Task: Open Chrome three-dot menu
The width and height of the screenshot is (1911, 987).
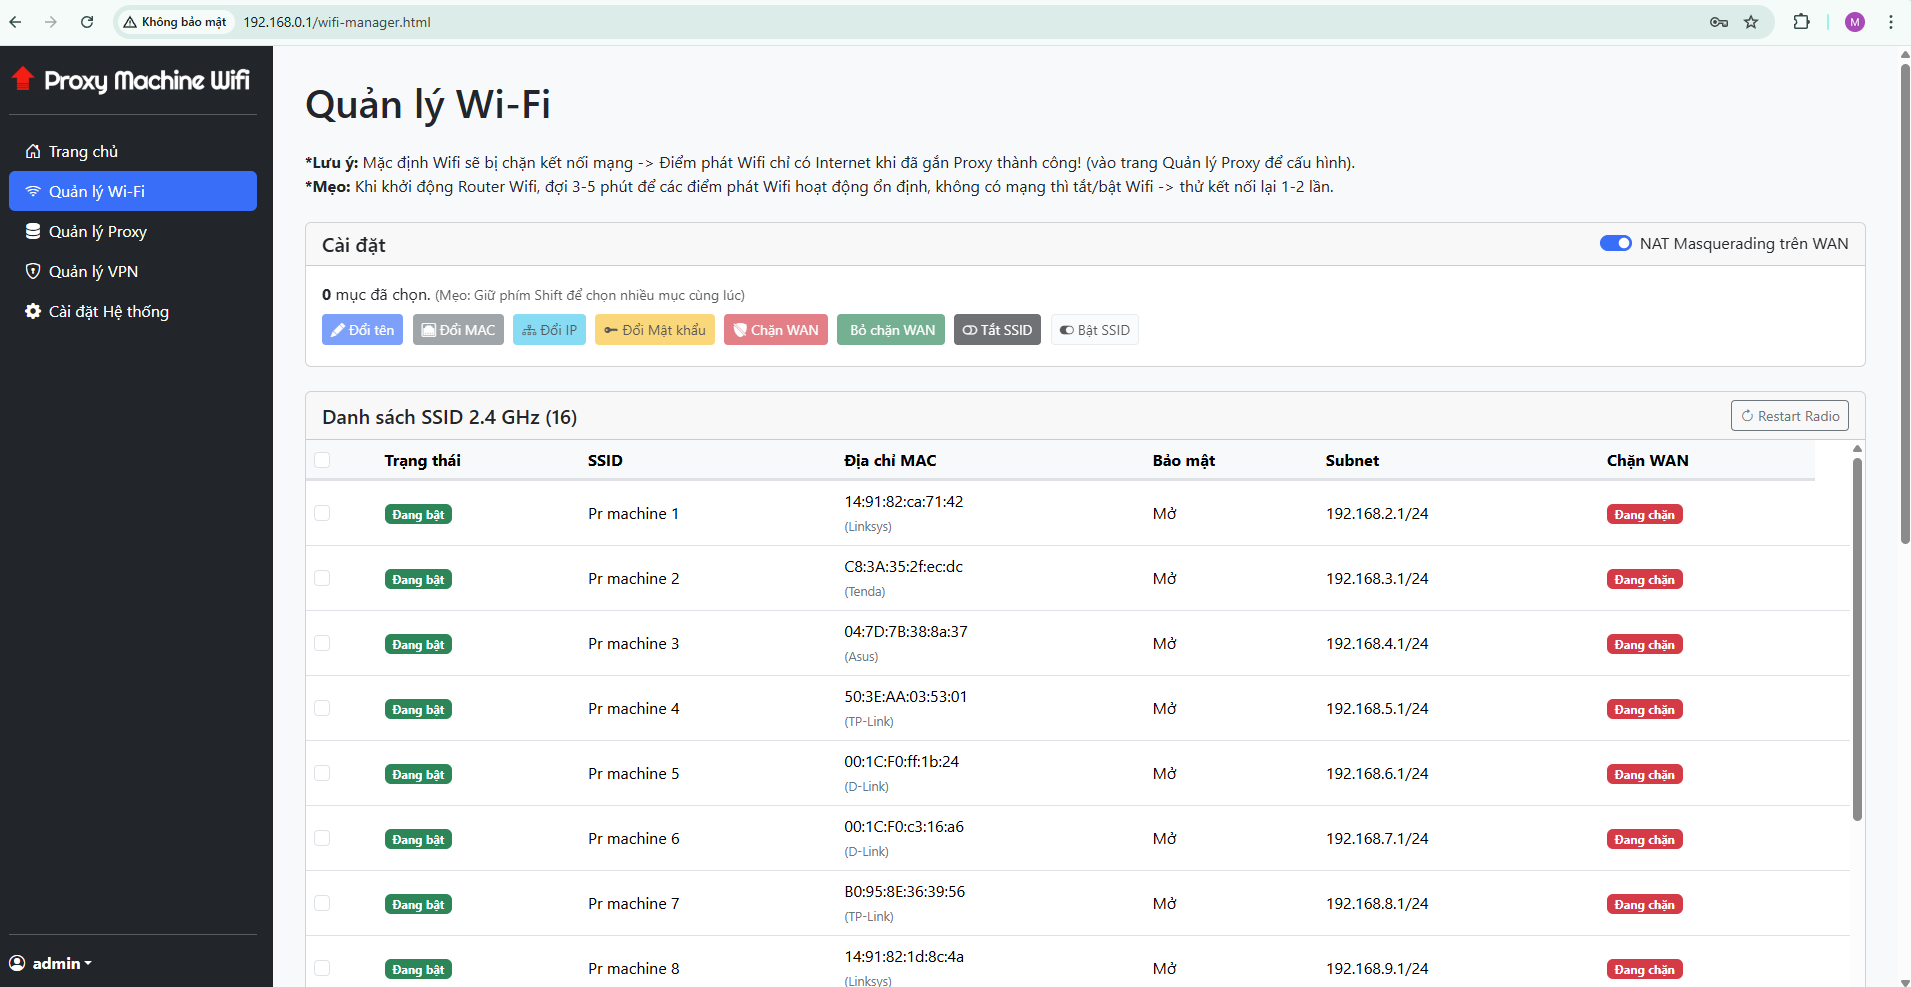Action: 1890,22
